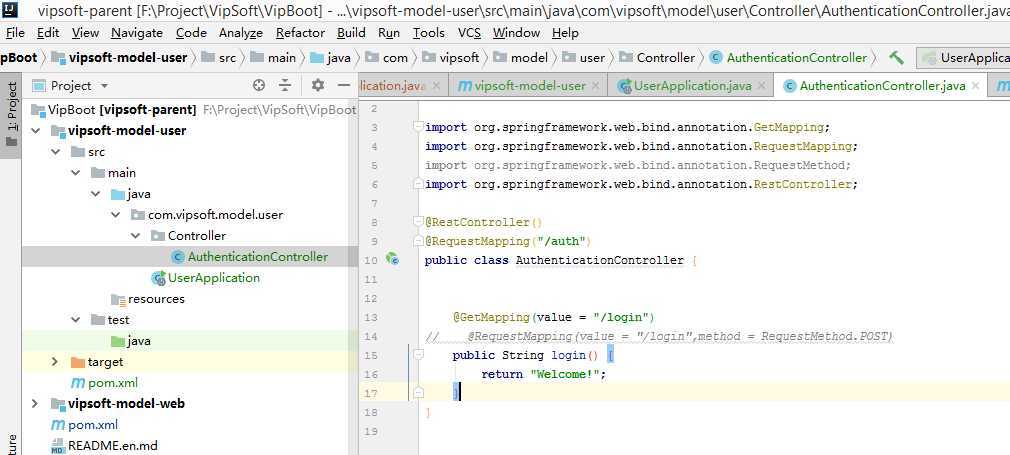Image resolution: width=1010 pixels, height=455 pixels.
Task: Open the Window menu
Action: (517, 33)
